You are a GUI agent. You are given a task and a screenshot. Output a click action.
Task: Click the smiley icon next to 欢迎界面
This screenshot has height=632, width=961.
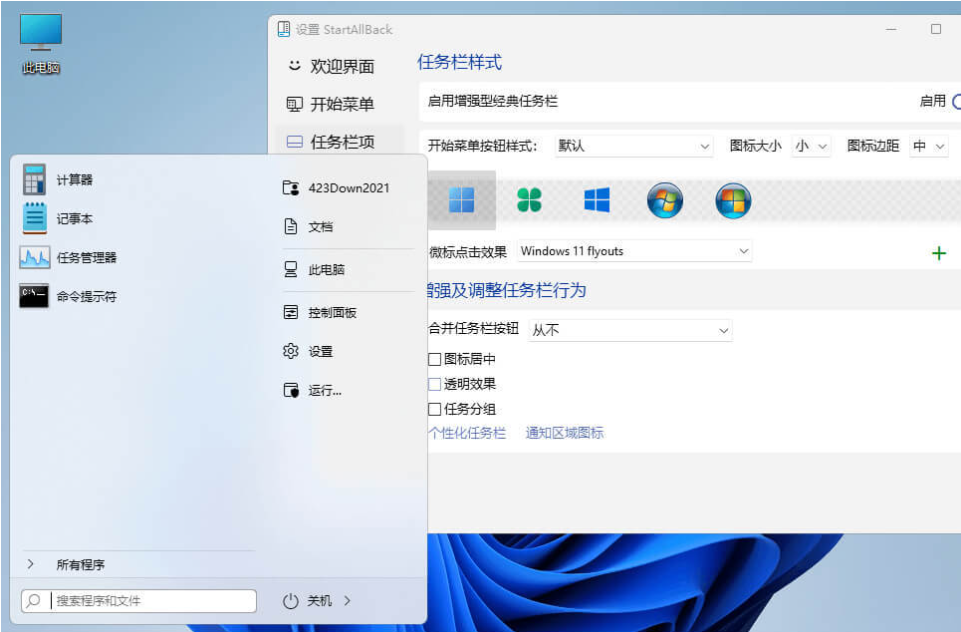[295, 65]
